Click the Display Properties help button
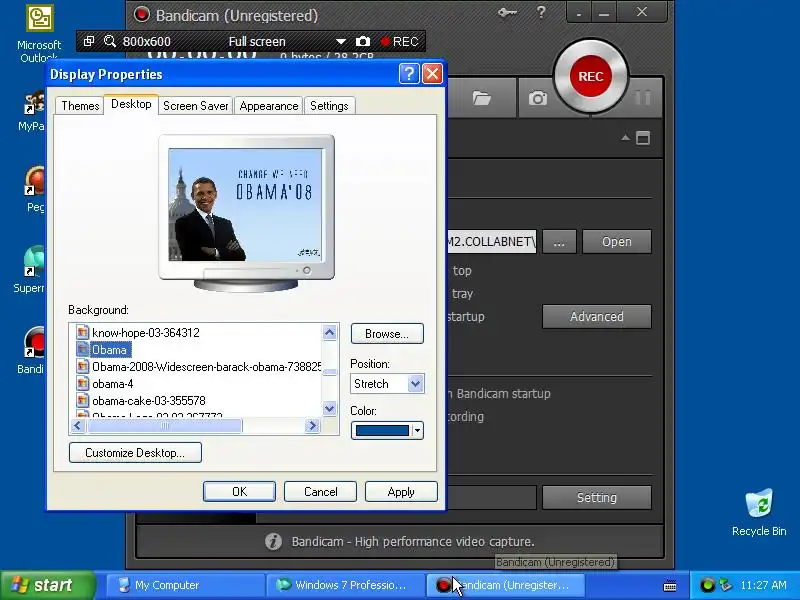The image size is (800, 600). pyautogui.click(x=409, y=74)
